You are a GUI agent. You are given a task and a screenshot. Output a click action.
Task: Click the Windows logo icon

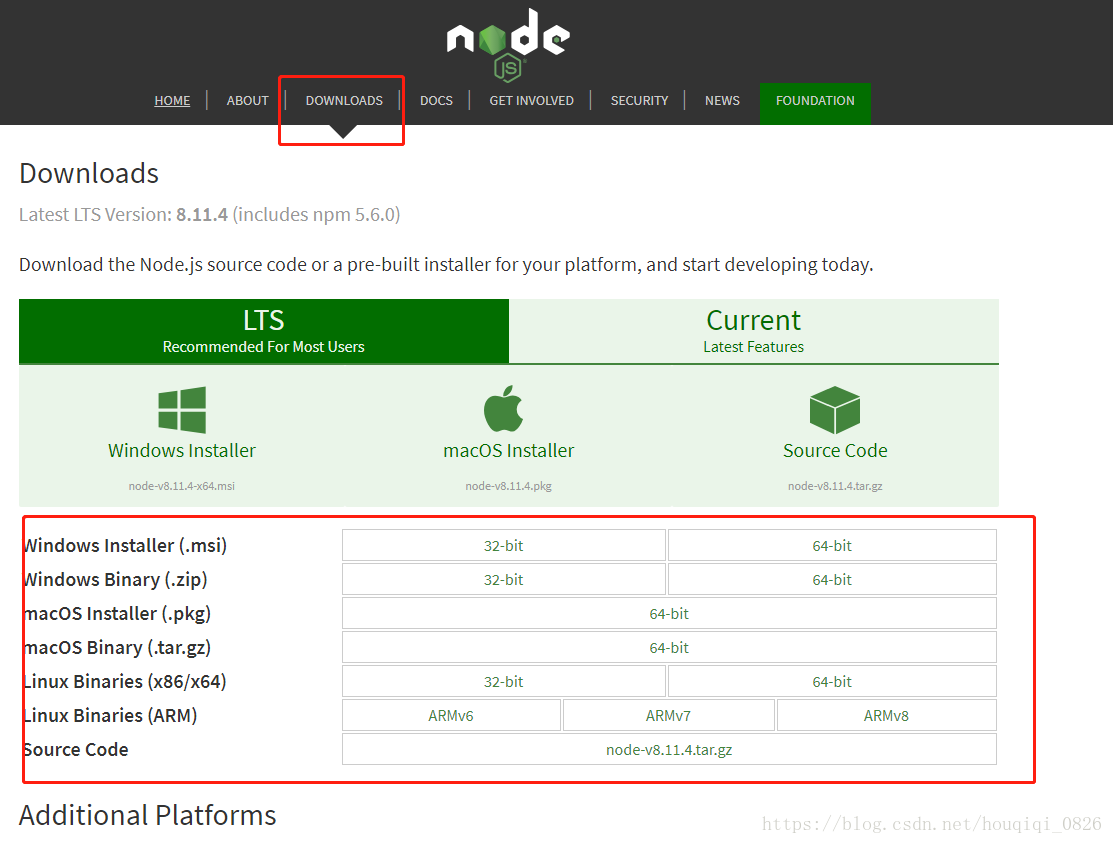[182, 410]
